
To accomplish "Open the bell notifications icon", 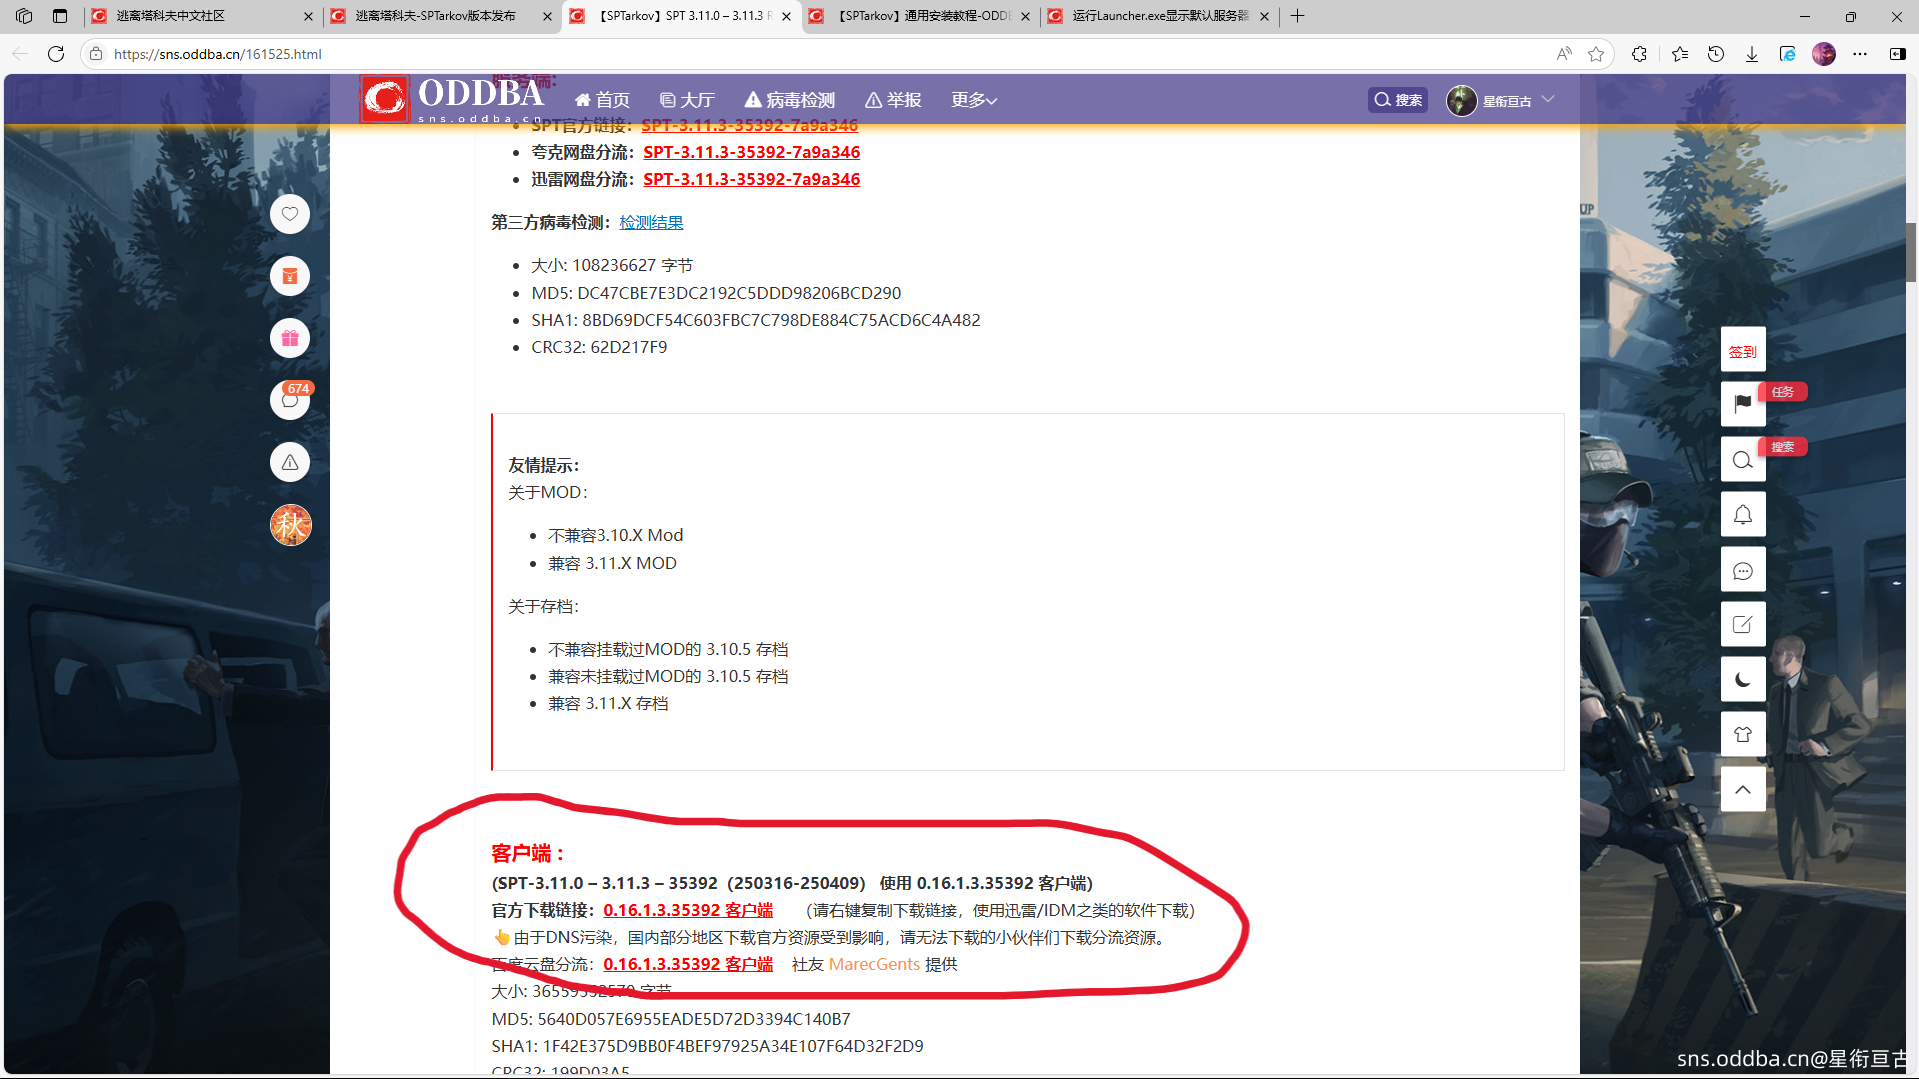I will click(x=1743, y=515).
